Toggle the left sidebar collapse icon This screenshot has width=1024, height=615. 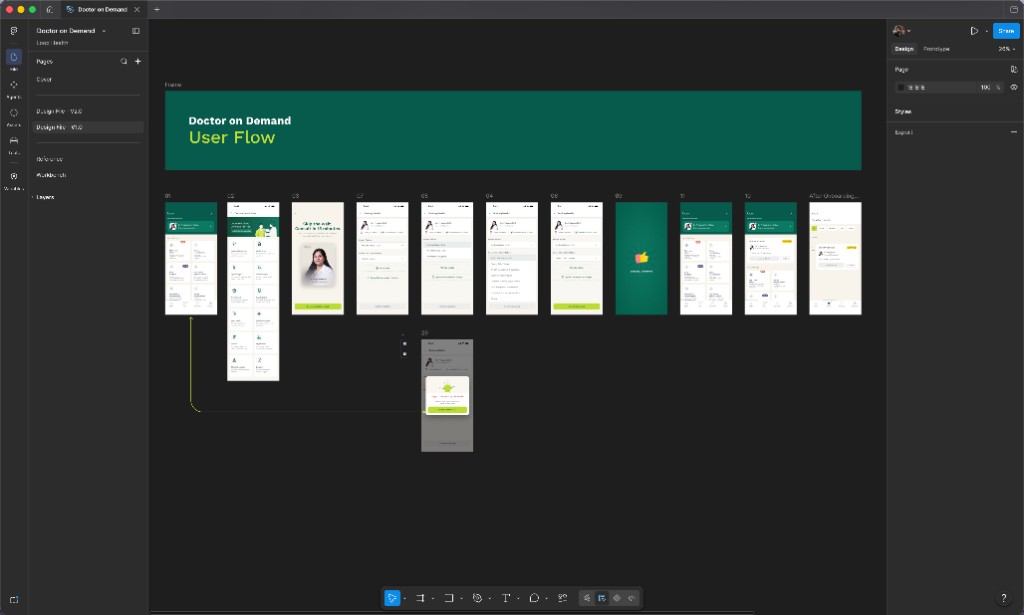point(136,31)
